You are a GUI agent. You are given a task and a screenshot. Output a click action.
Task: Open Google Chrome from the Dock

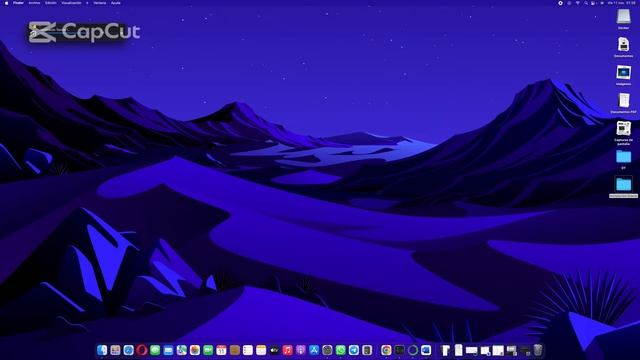pos(386,350)
